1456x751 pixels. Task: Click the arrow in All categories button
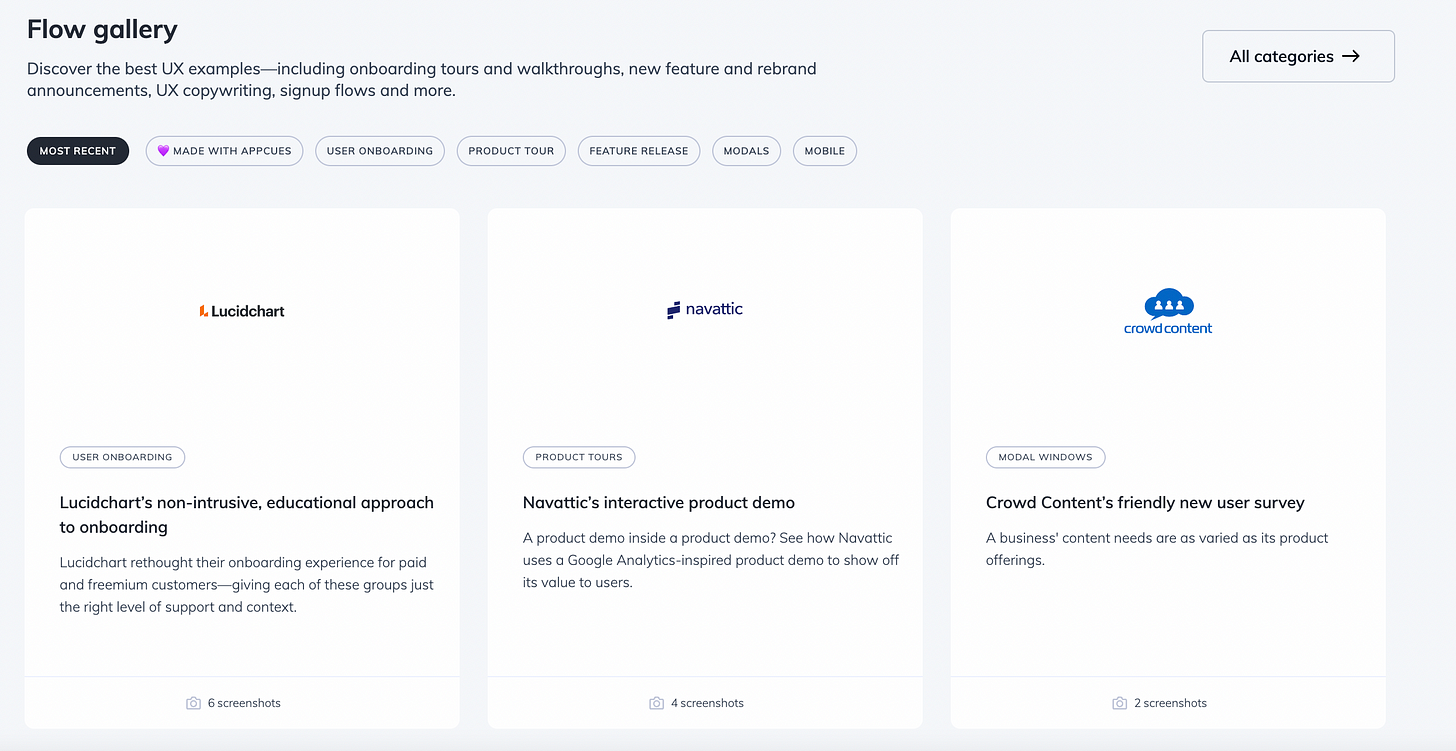pyautogui.click(x=1351, y=56)
